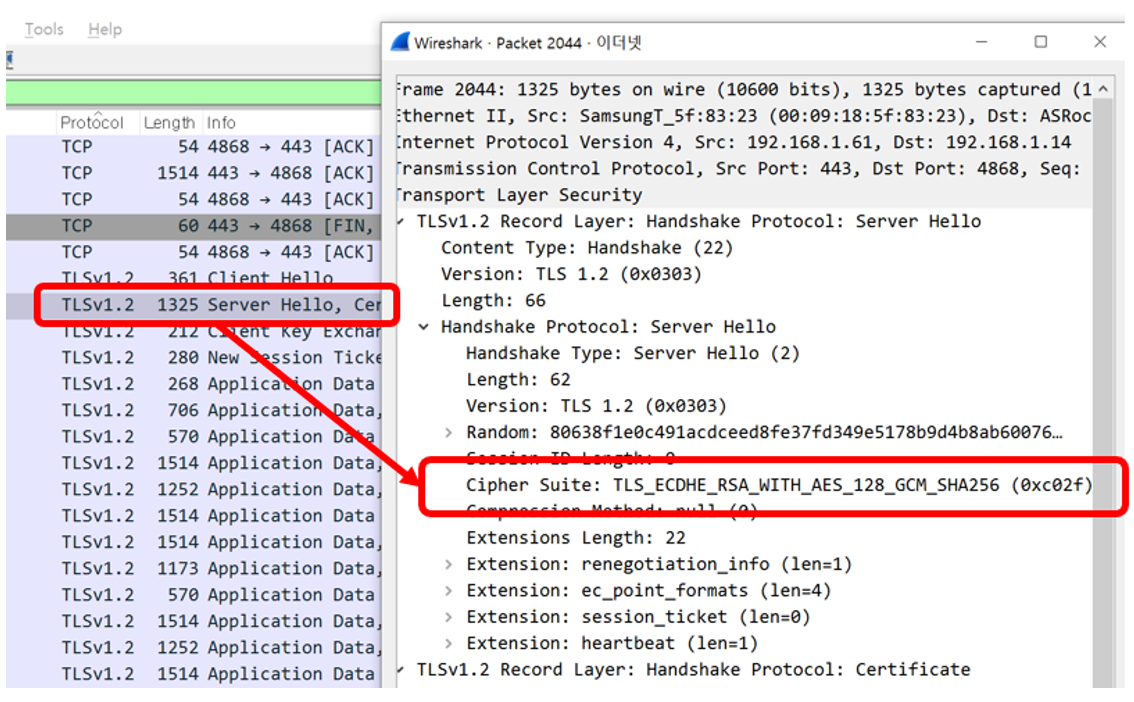The height and width of the screenshot is (702, 1134).
Task: Collapse the Handshake Protocol: Server Hello node
Action: coord(424,326)
